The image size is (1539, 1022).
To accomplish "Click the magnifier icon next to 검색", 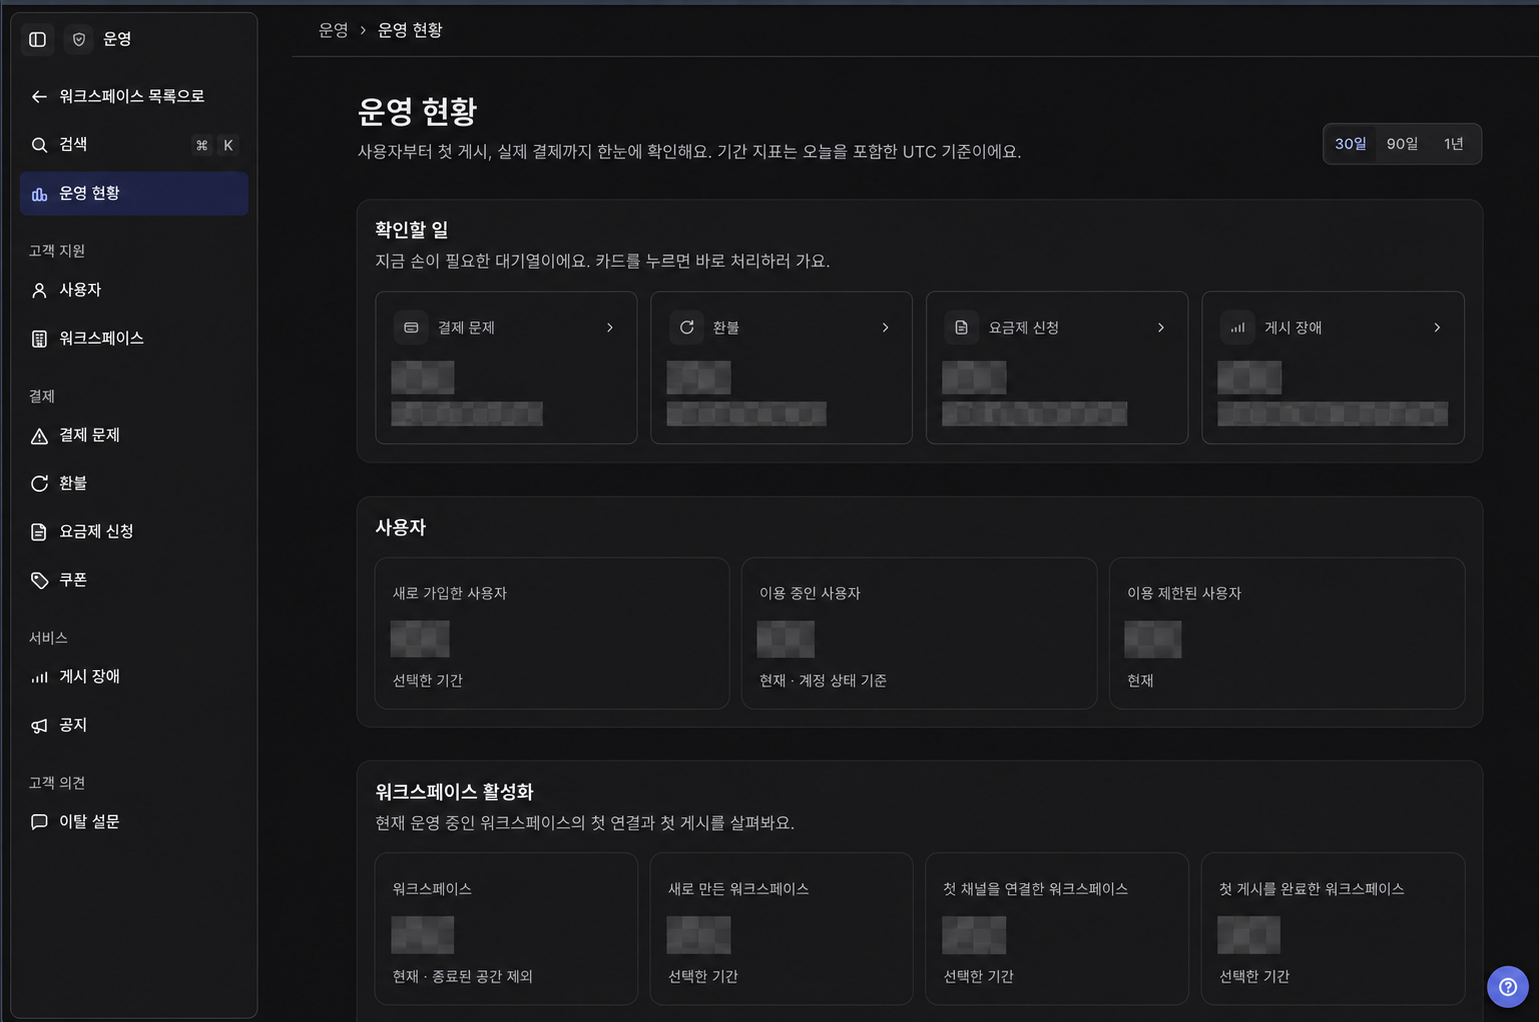I will click(39, 145).
